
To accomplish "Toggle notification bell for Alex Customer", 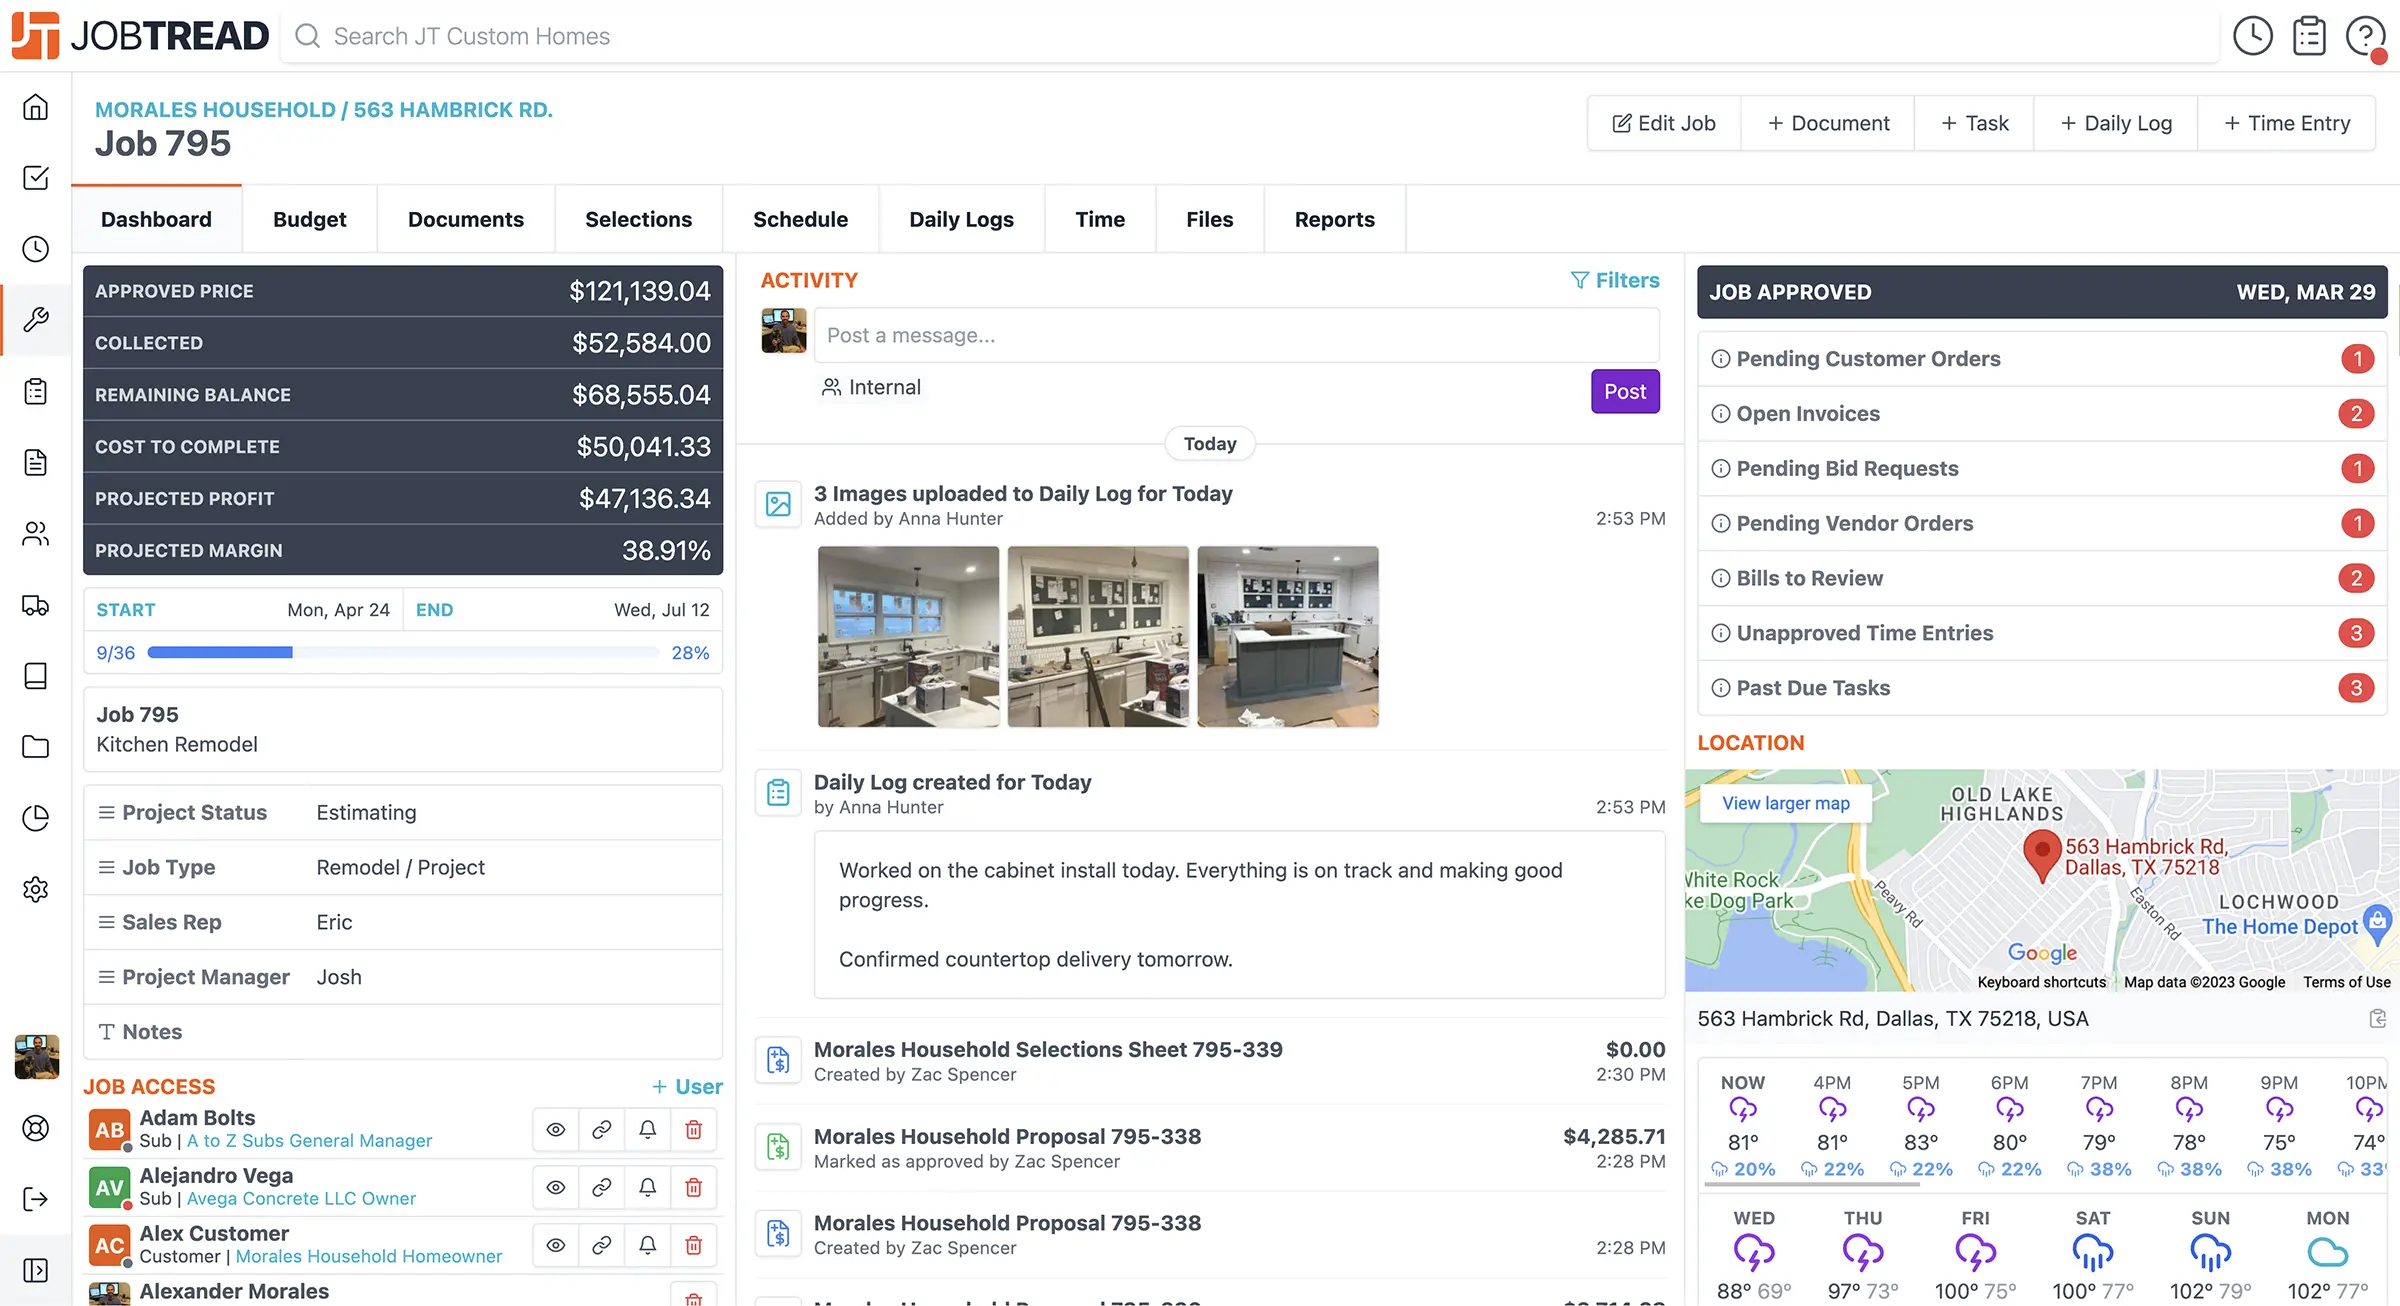I will 647,1246.
